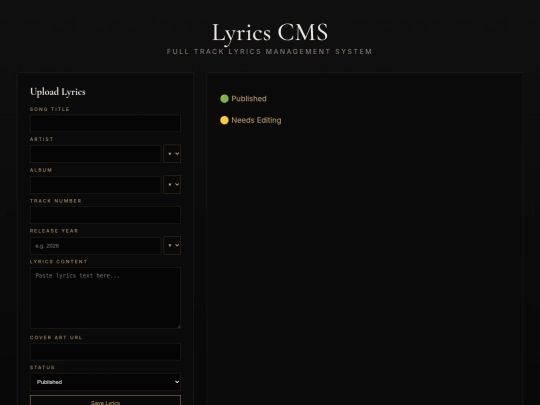
Task: Click the textarea resize handle corner
Action: [x=178, y=326]
